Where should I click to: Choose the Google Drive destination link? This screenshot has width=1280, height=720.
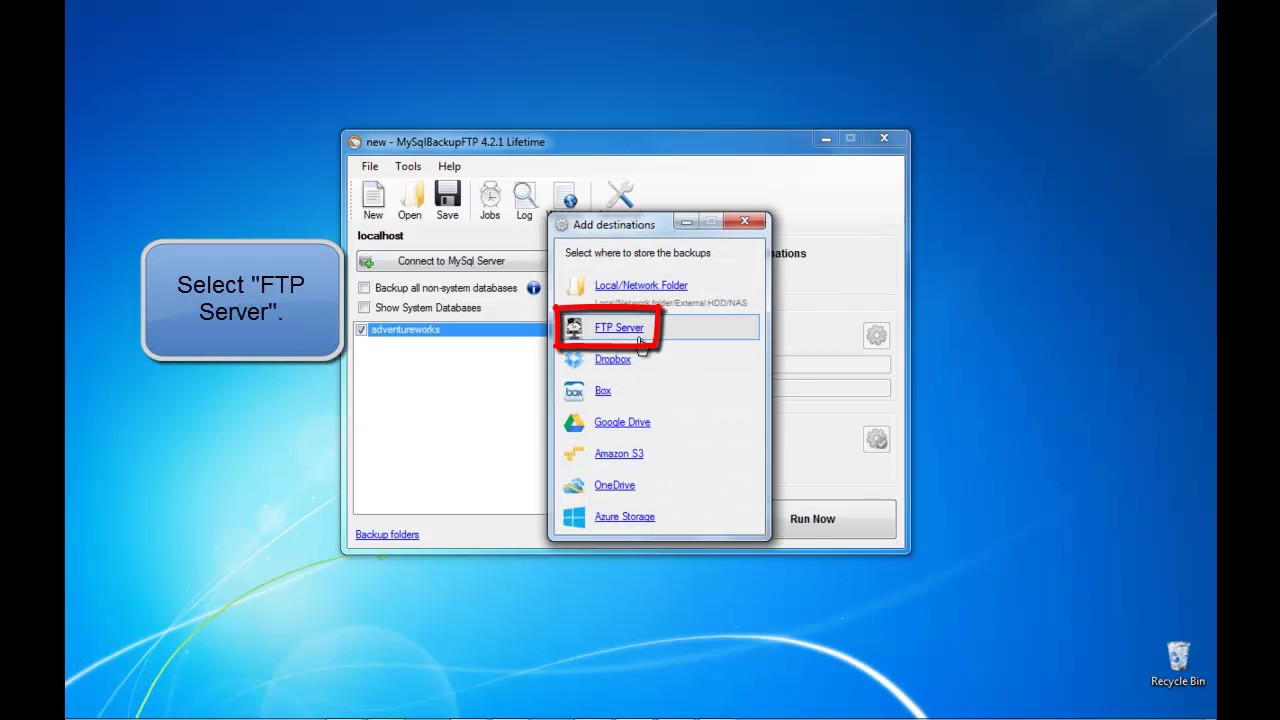[x=622, y=422]
